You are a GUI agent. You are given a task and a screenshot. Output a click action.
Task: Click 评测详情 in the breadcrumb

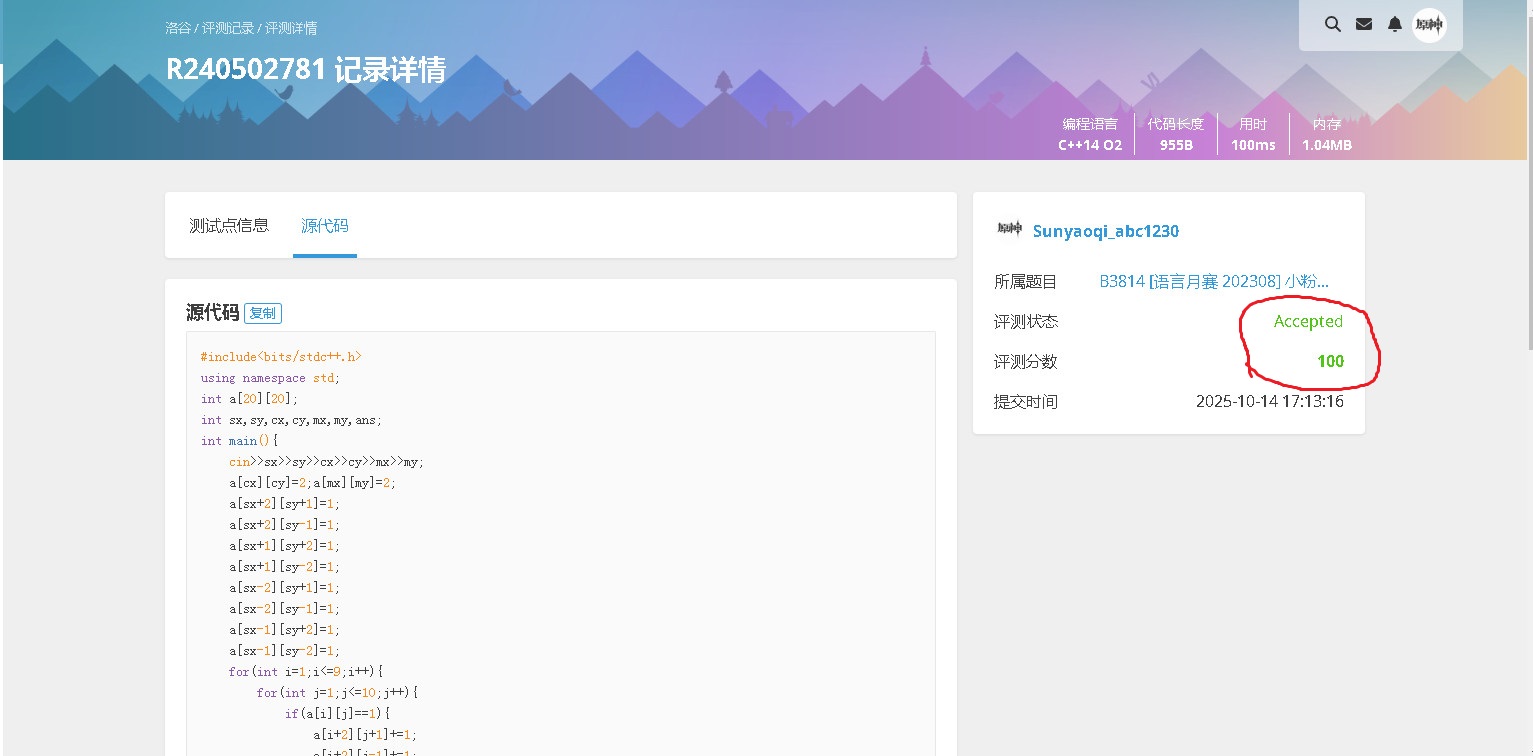click(x=291, y=28)
